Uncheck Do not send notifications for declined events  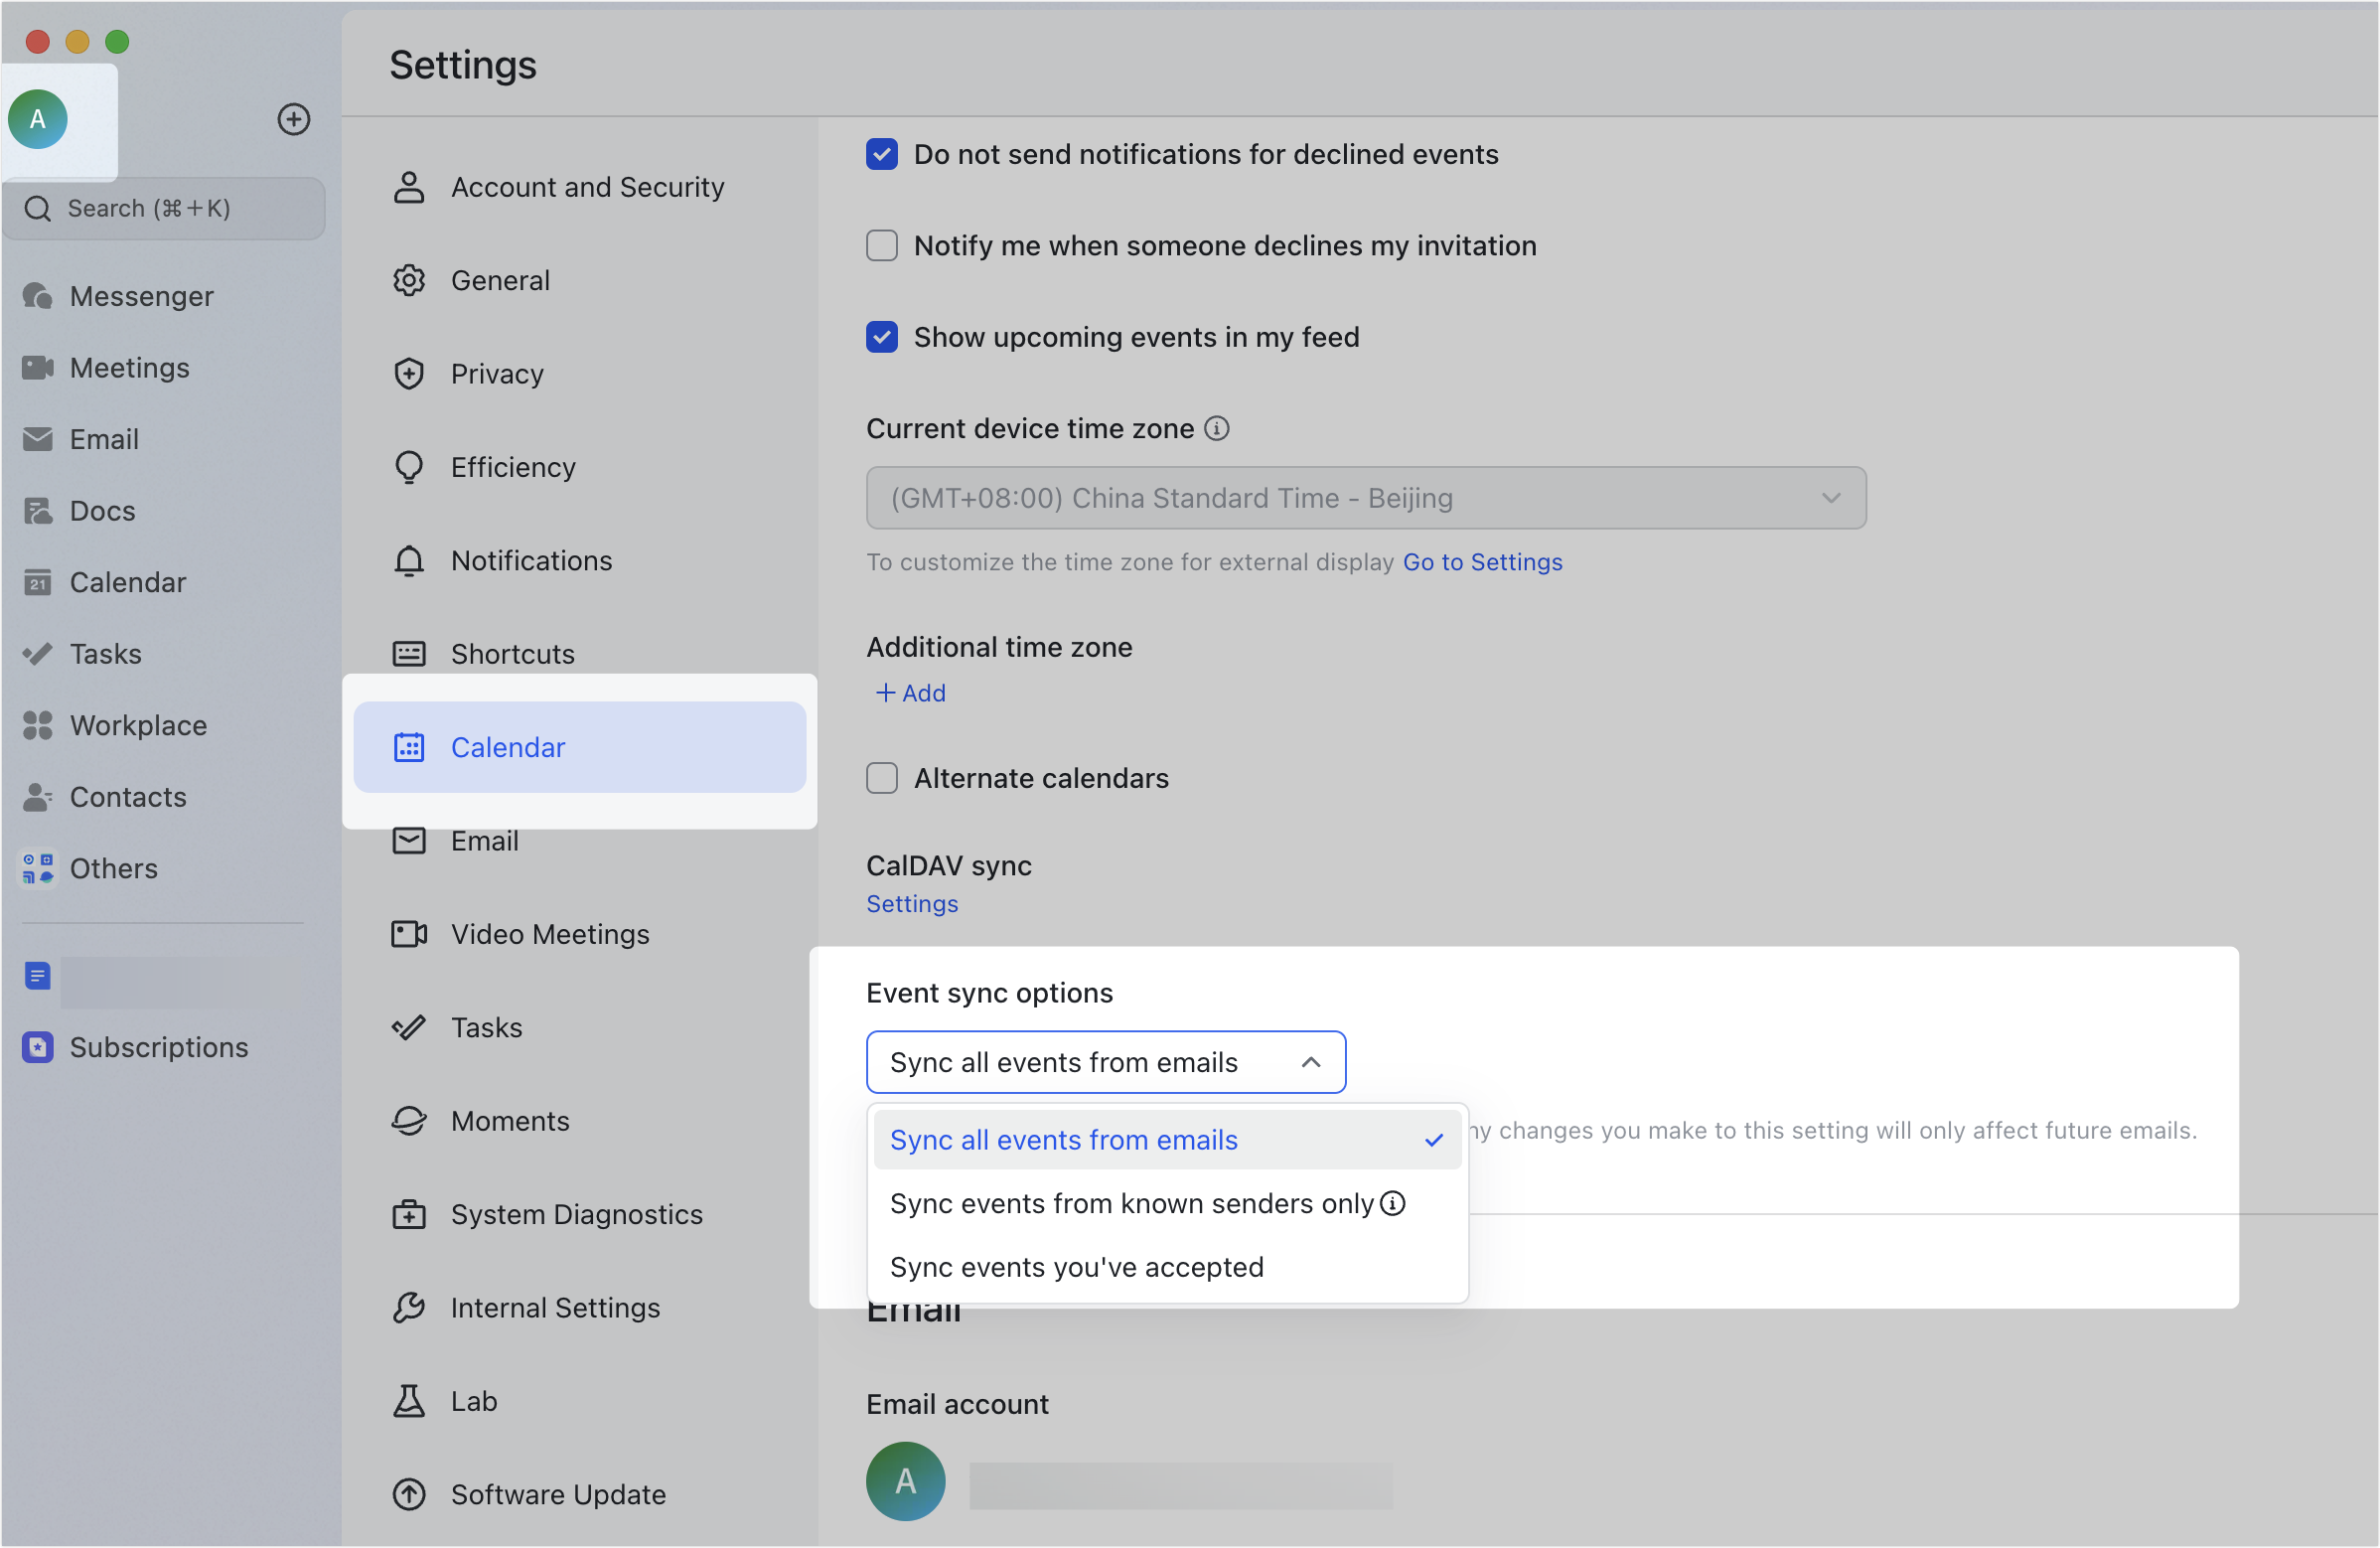tap(881, 154)
